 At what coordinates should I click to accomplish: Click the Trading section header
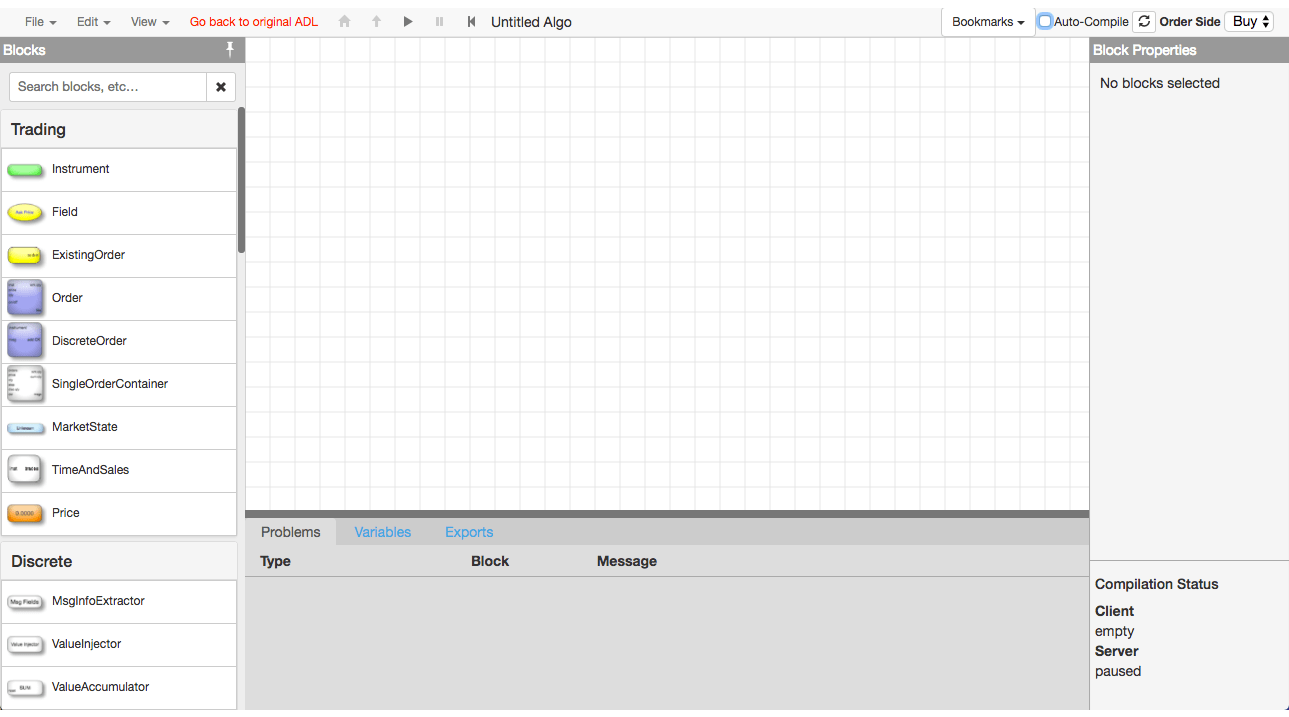tap(119, 129)
